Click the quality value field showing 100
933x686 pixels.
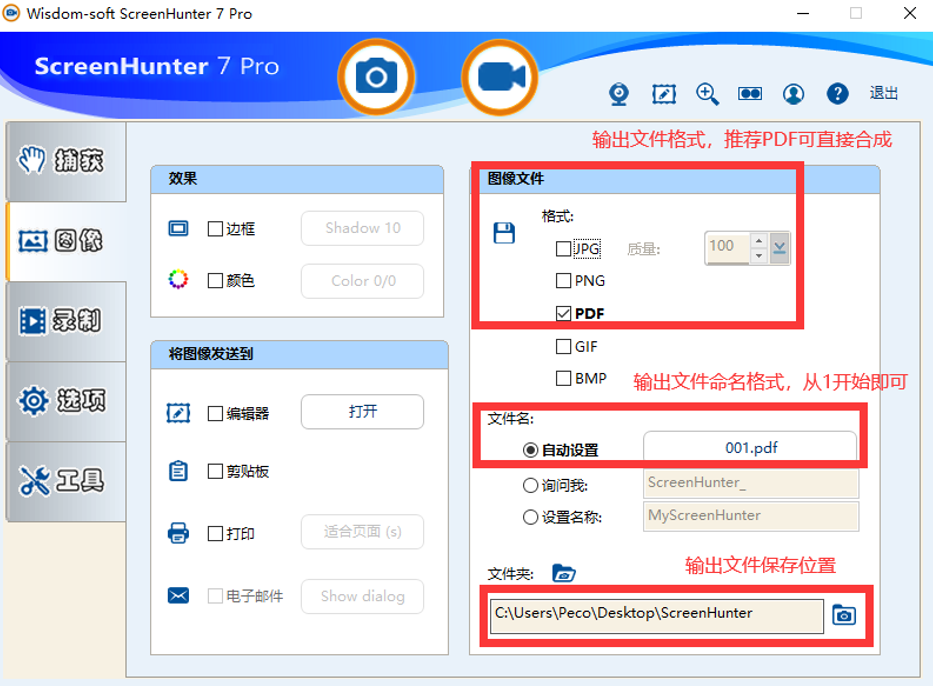coord(727,247)
